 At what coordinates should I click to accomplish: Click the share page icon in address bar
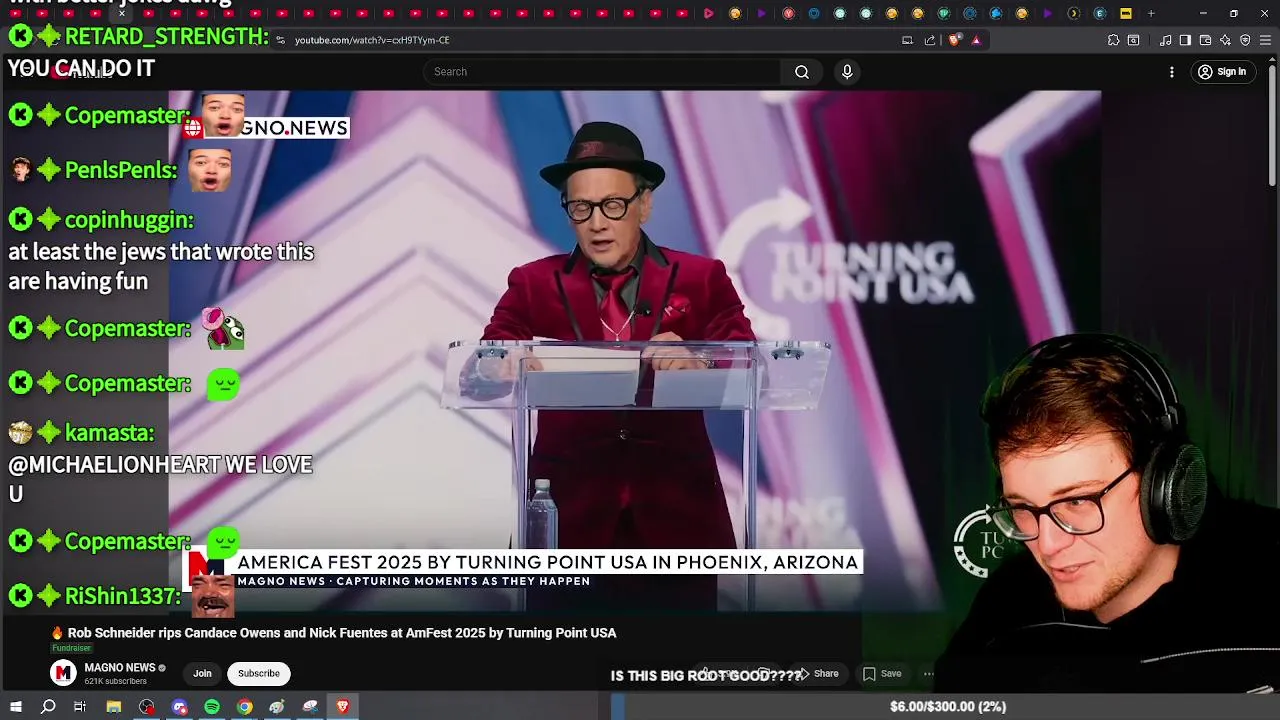[930, 40]
